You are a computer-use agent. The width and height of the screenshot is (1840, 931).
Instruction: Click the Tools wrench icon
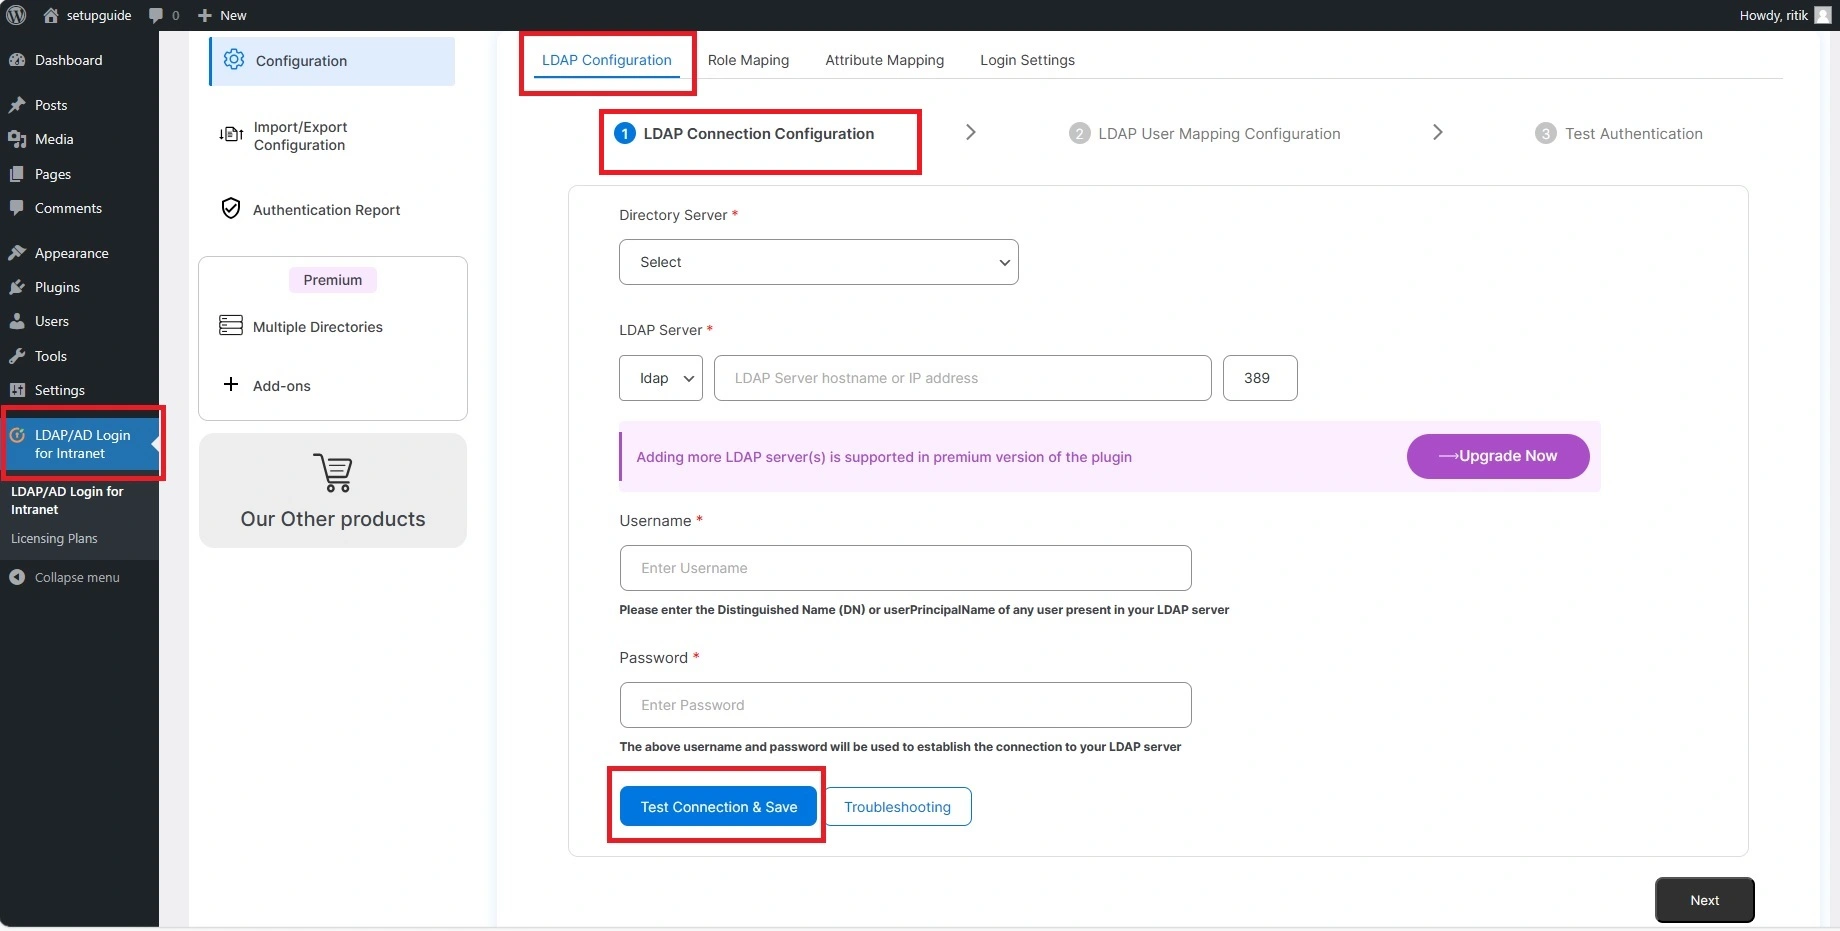[x=17, y=356]
